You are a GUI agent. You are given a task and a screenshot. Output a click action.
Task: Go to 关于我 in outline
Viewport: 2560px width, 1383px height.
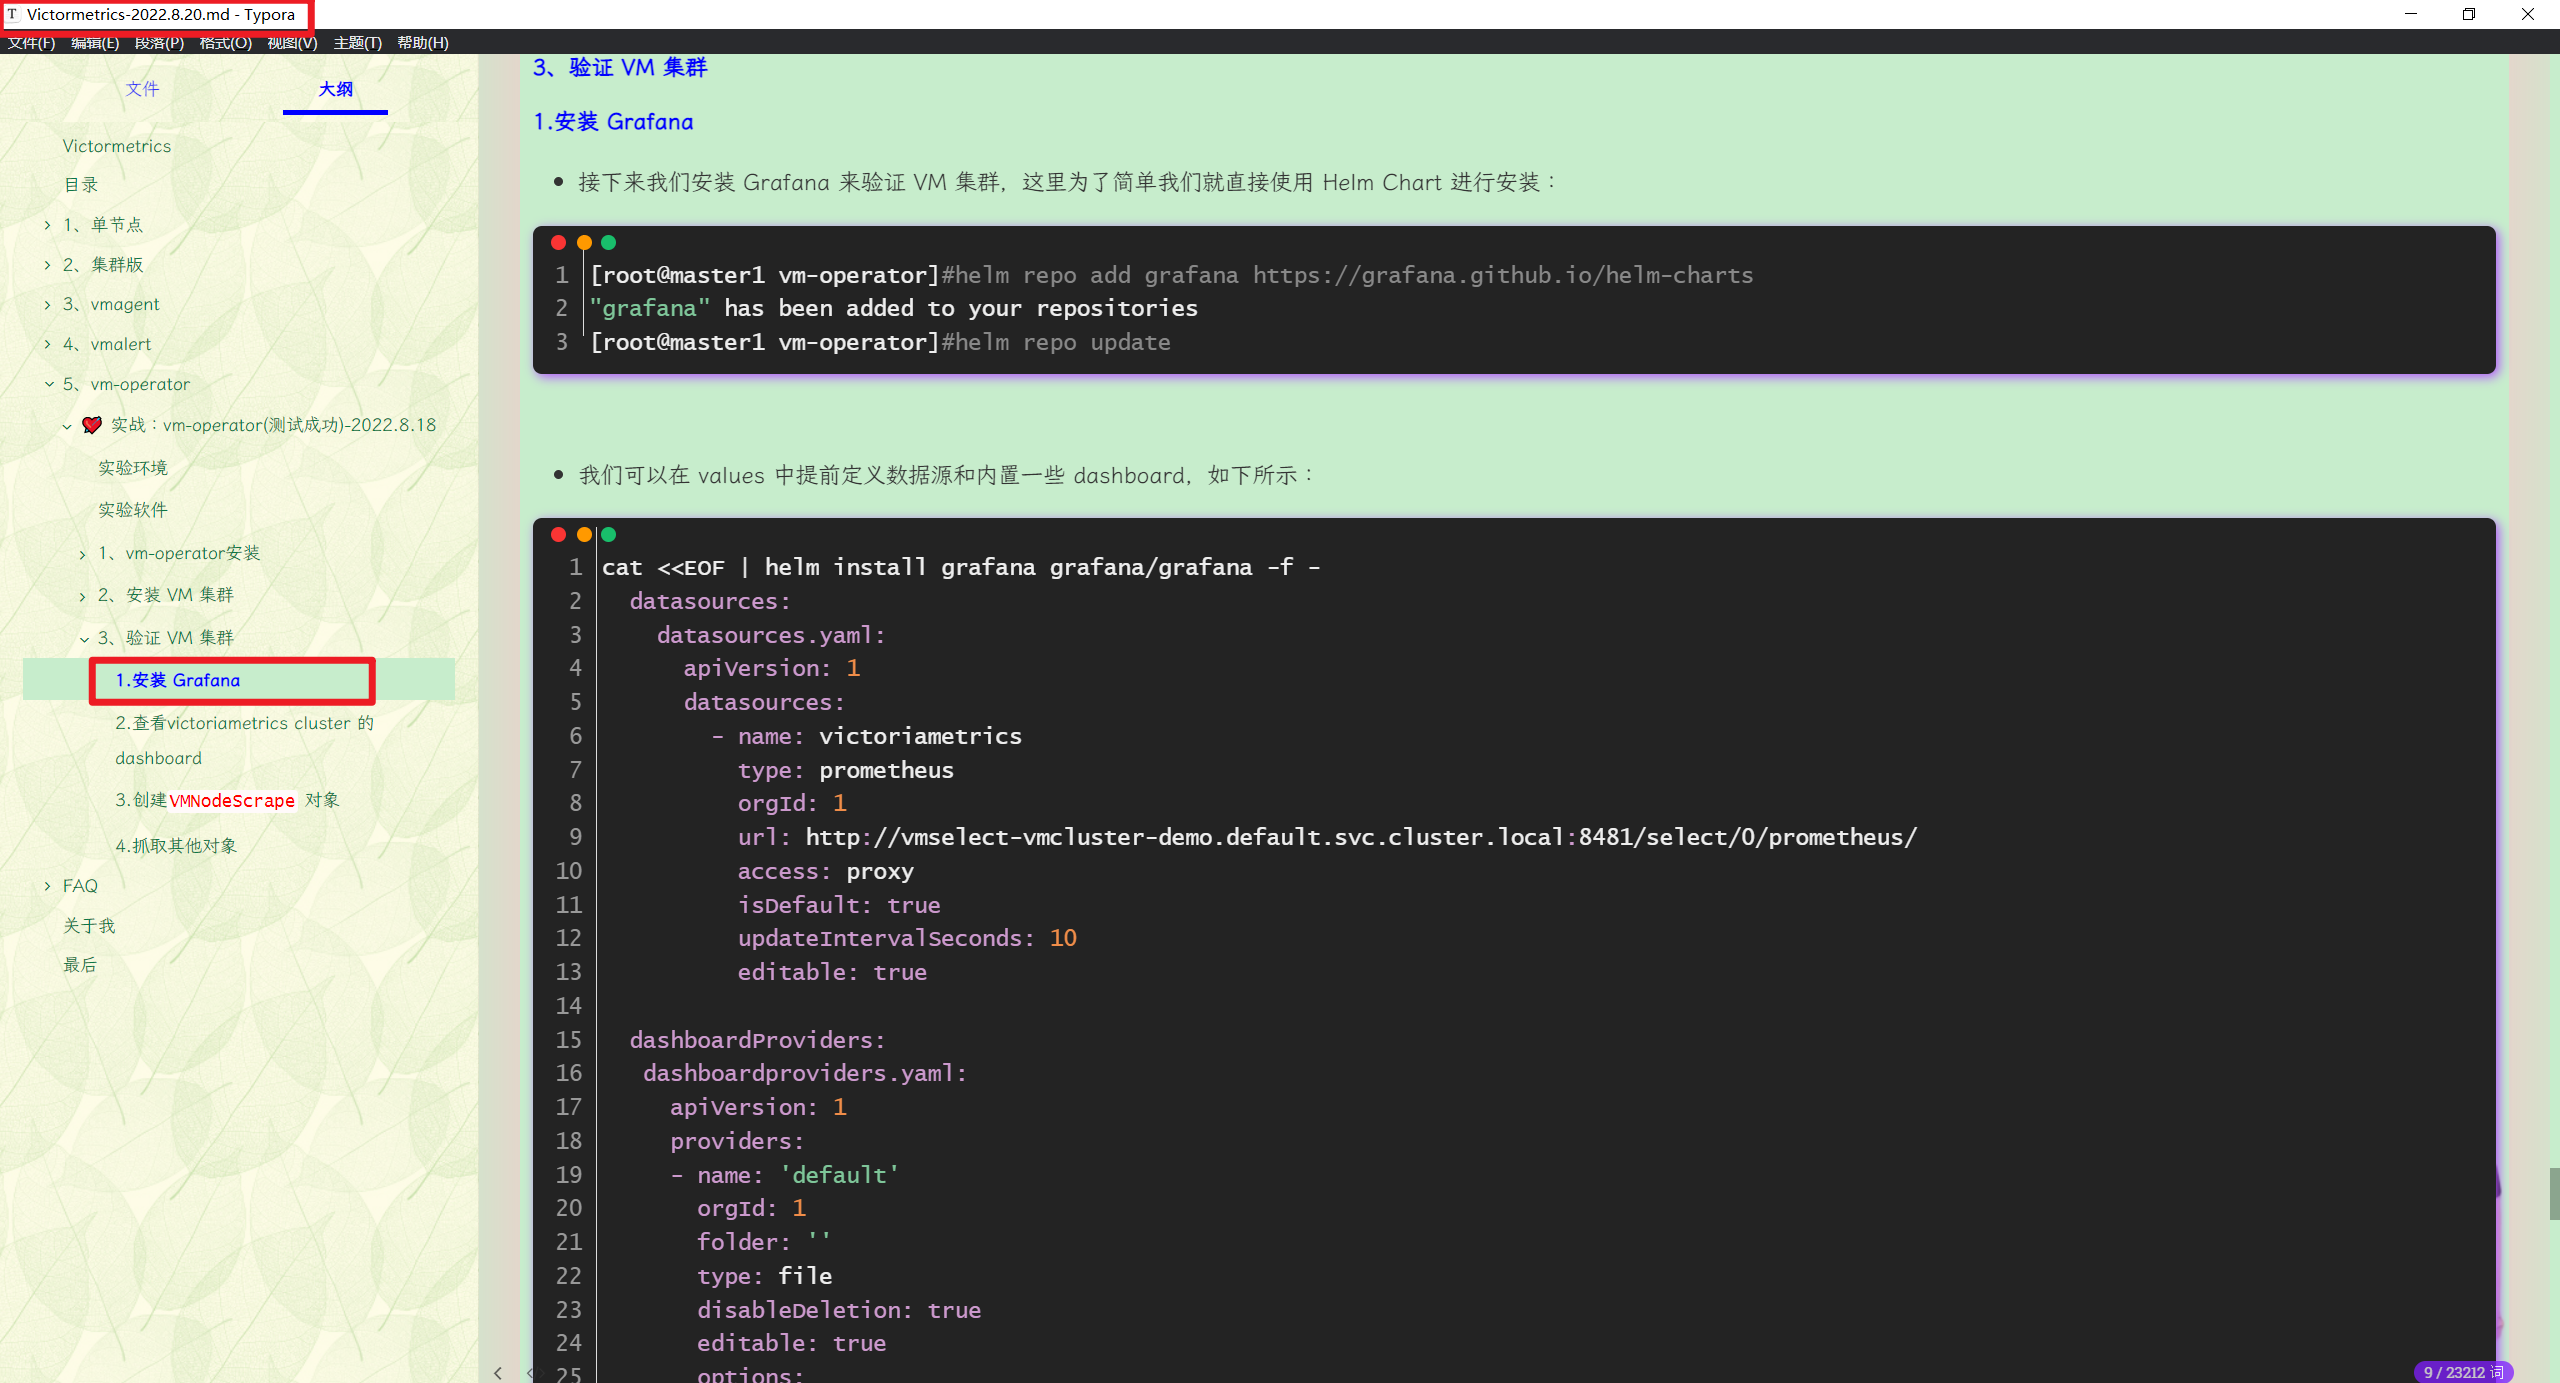point(89,926)
